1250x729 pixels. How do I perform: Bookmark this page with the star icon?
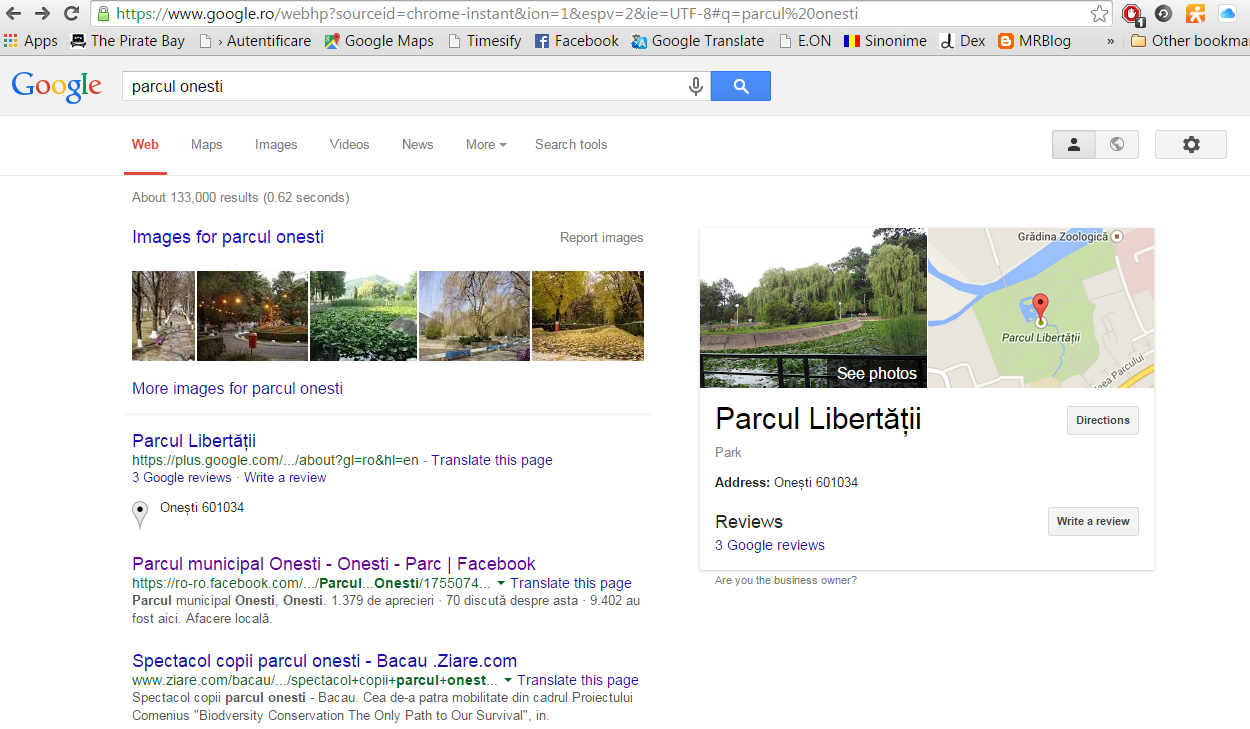[x=1099, y=14]
